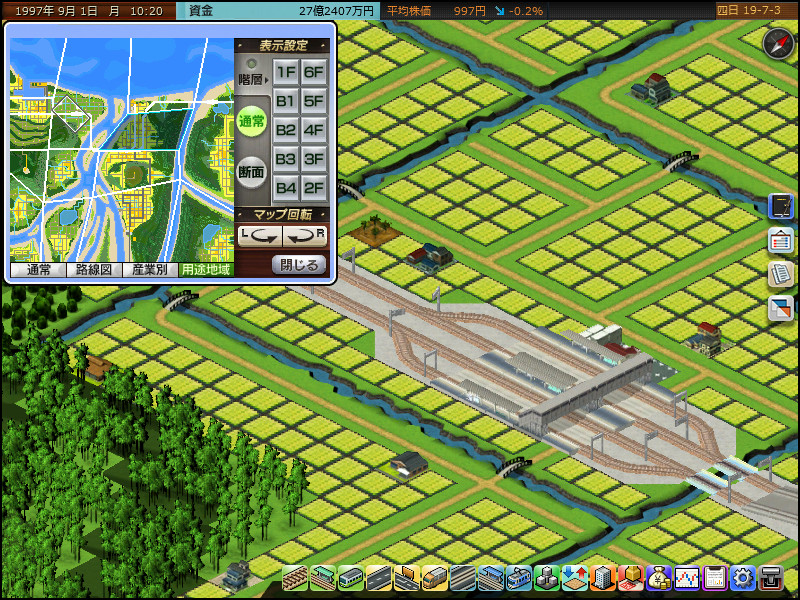Select the railway track laying tool
The height and width of the screenshot is (600, 800).
click(295, 578)
